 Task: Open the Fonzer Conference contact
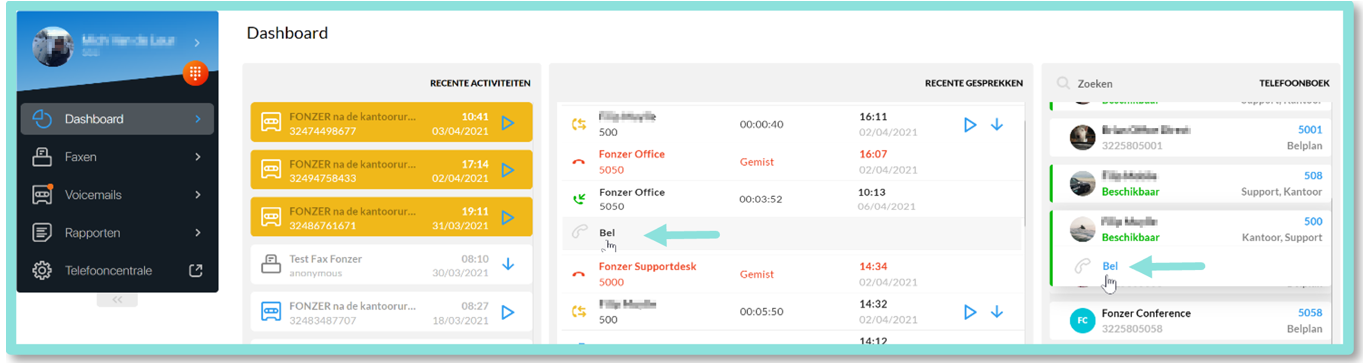(x=1191, y=320)
